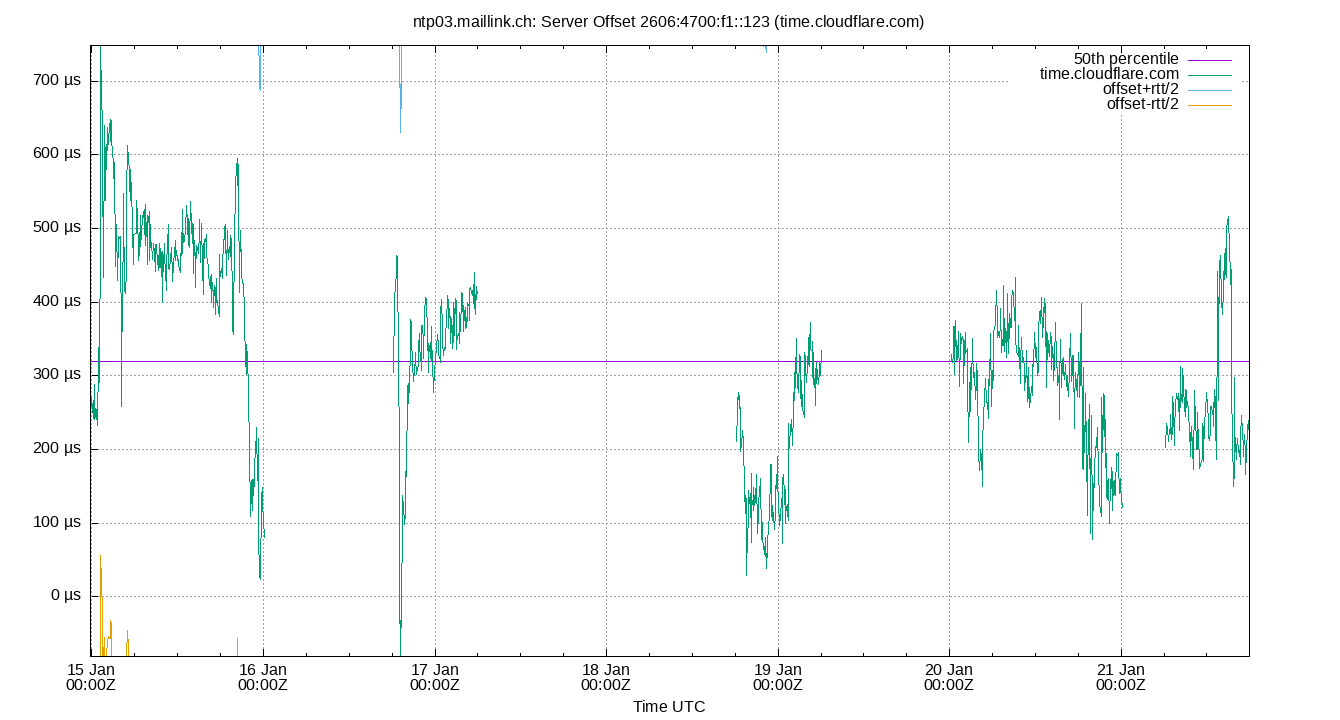Click the "300 µs" y-axis label
This screenshot has height=720, width=1340.
58,375
